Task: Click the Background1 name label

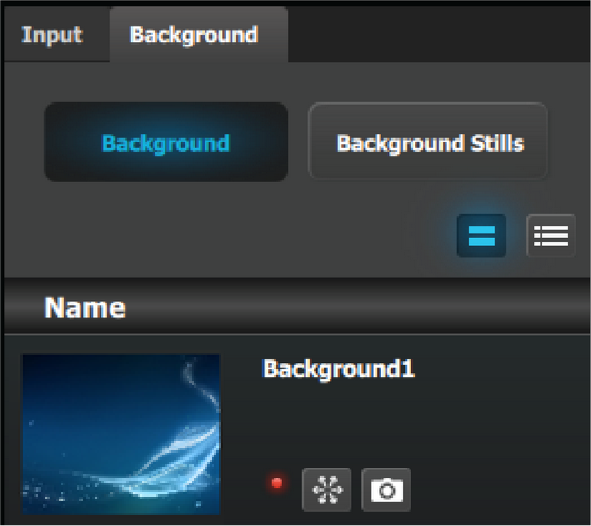Action: [x=339, y=369]
